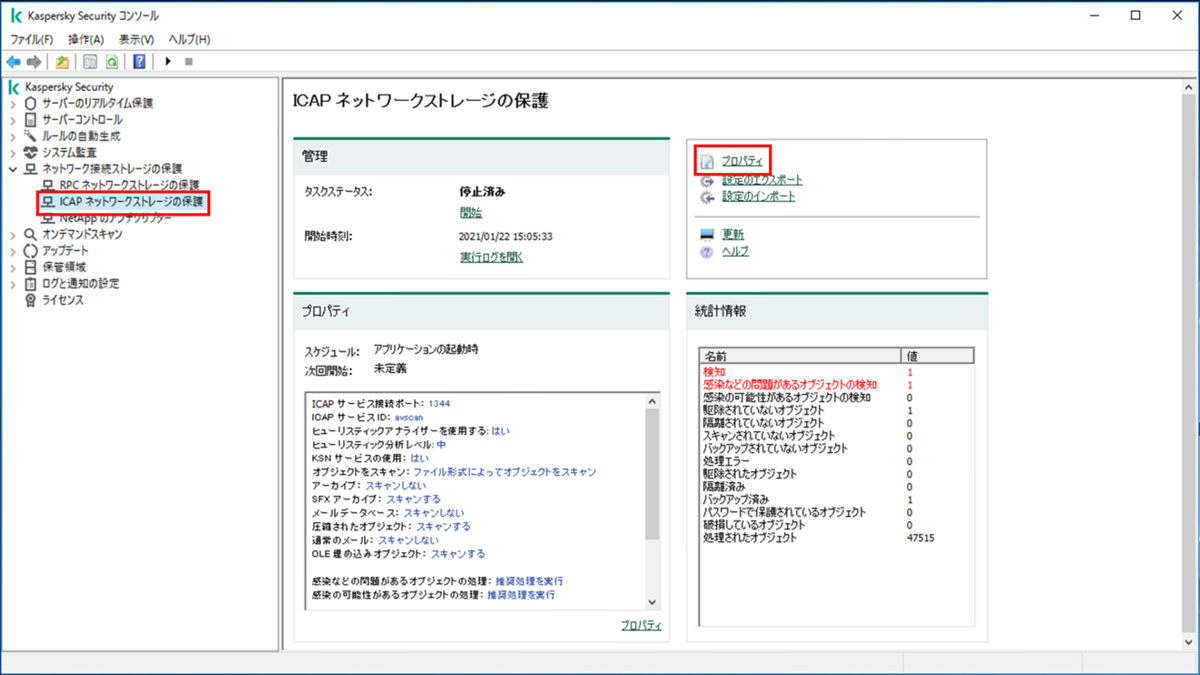Click the 名前 column header in statistics
Image resolution: width=1200 pixels, height=675 pixels.
point(800,356)
